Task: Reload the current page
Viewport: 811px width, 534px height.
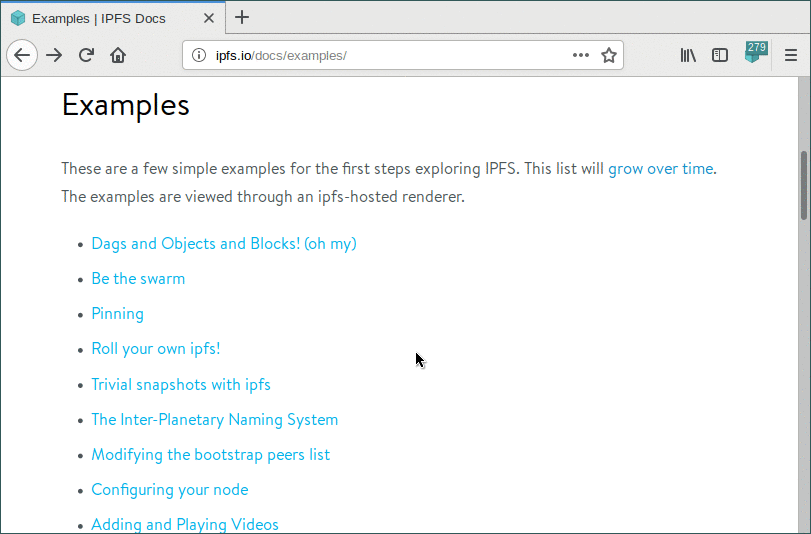Action: 86,55
